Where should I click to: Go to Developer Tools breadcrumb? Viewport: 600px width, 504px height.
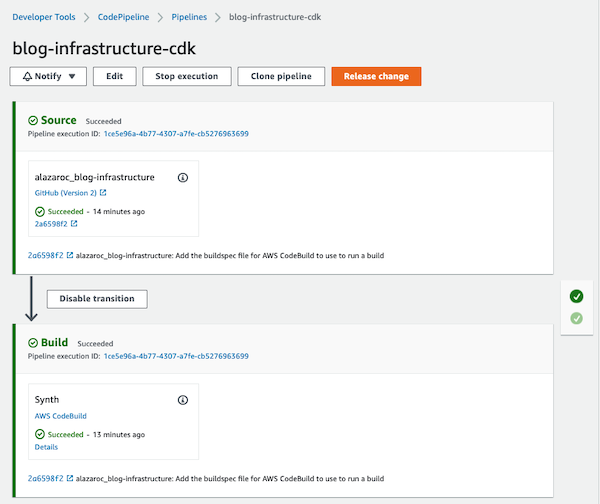[44, 17]
